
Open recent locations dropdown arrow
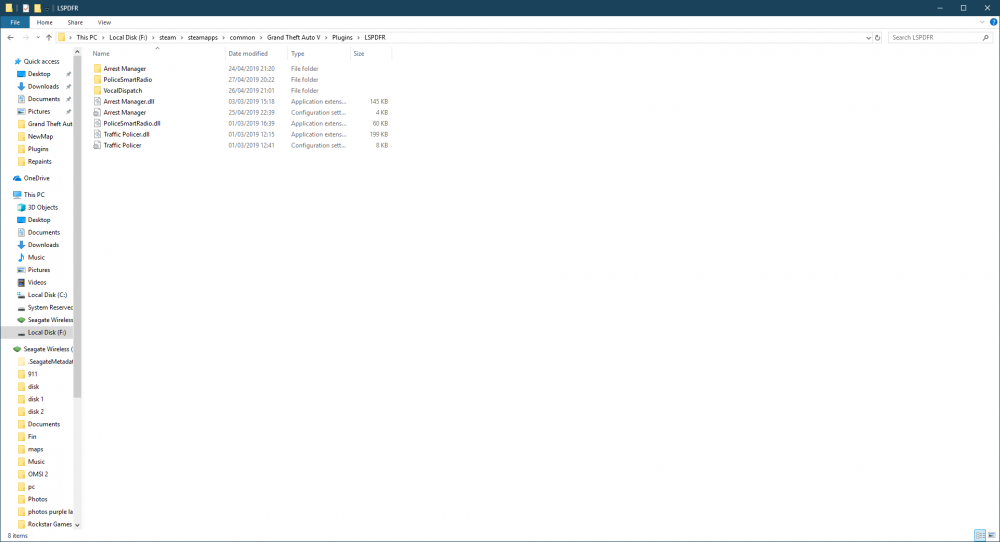(x=38, y=38)
